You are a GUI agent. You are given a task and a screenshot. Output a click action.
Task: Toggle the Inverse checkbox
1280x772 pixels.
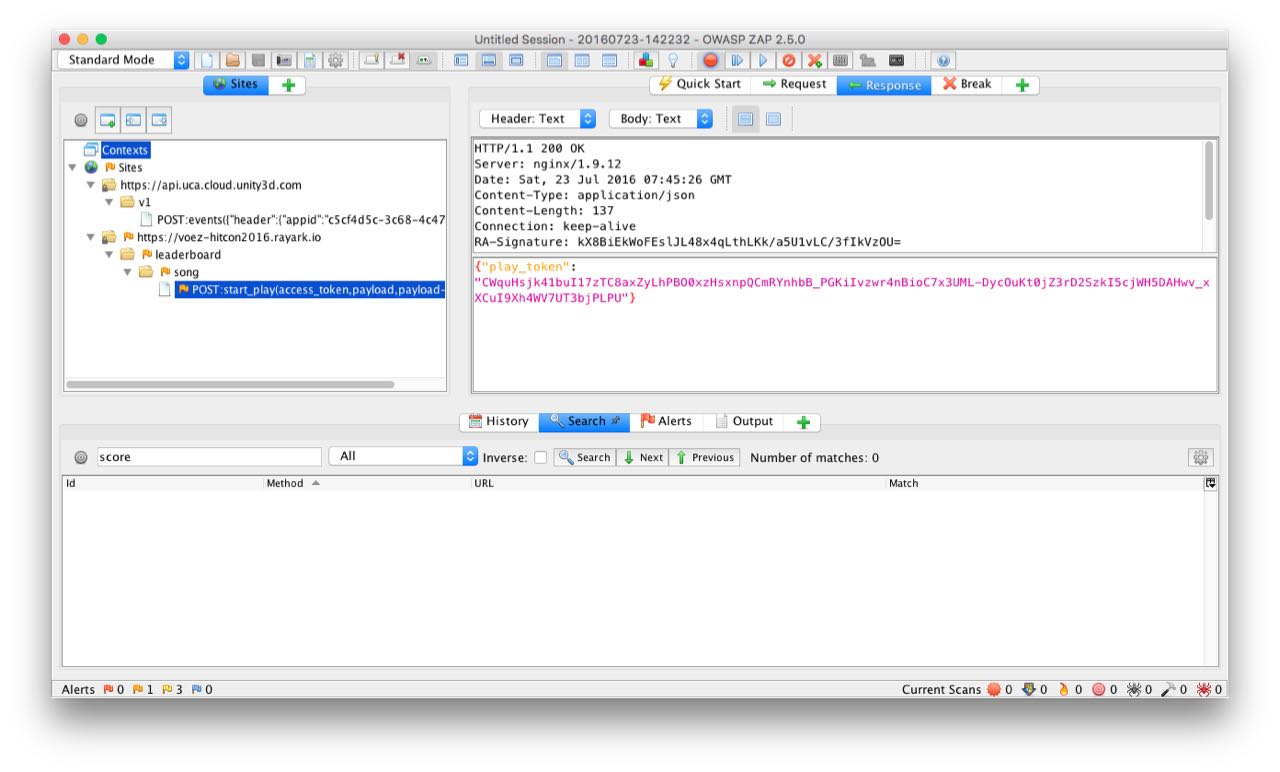[540, 457]
